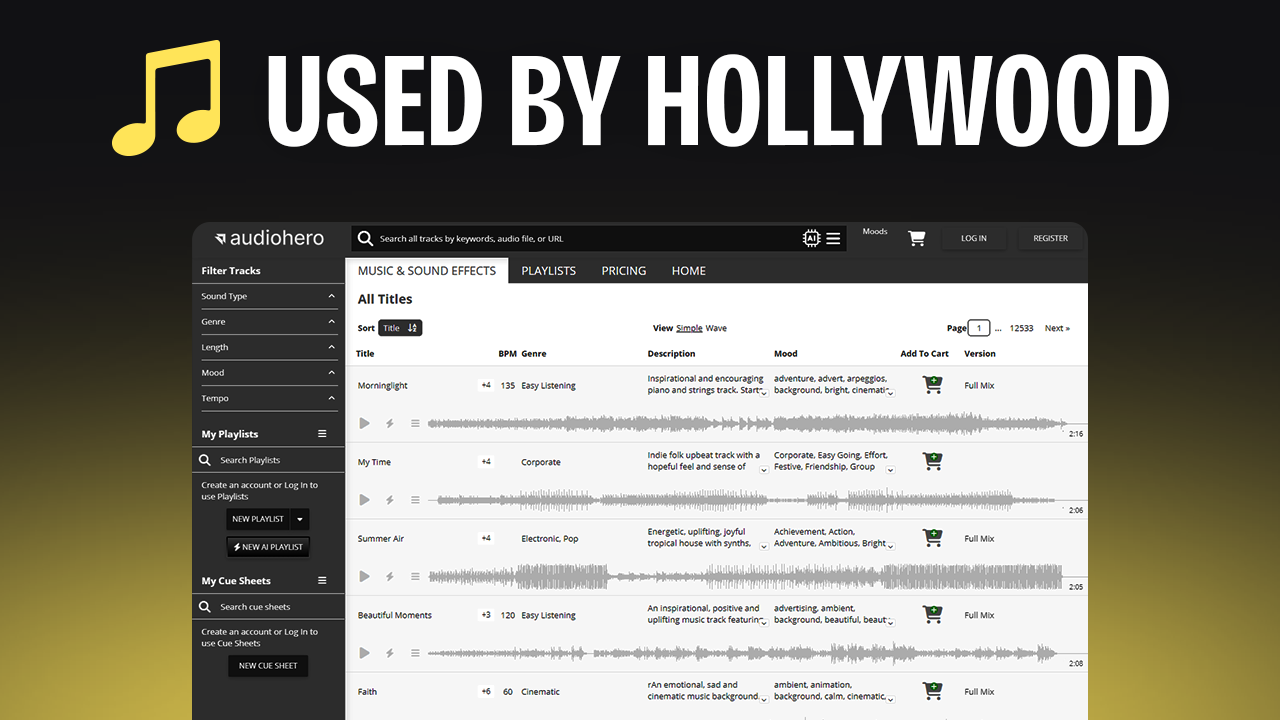Screen dimensions: 1280x720
Task: Add Summer Air to cart
Action: point(933,538)
